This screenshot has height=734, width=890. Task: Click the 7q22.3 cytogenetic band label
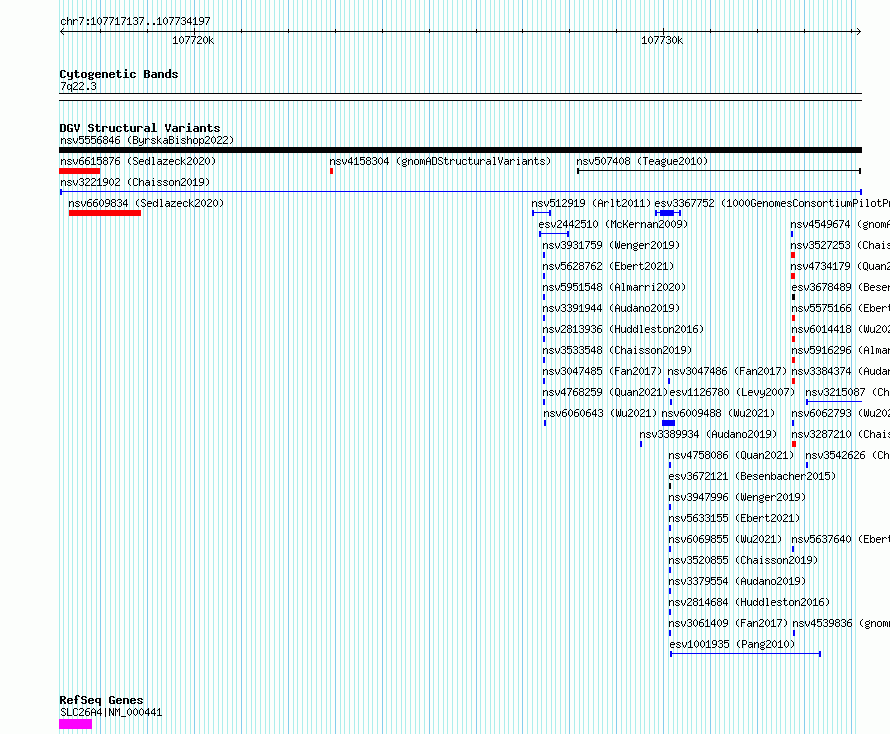click(x=78, y=86)
